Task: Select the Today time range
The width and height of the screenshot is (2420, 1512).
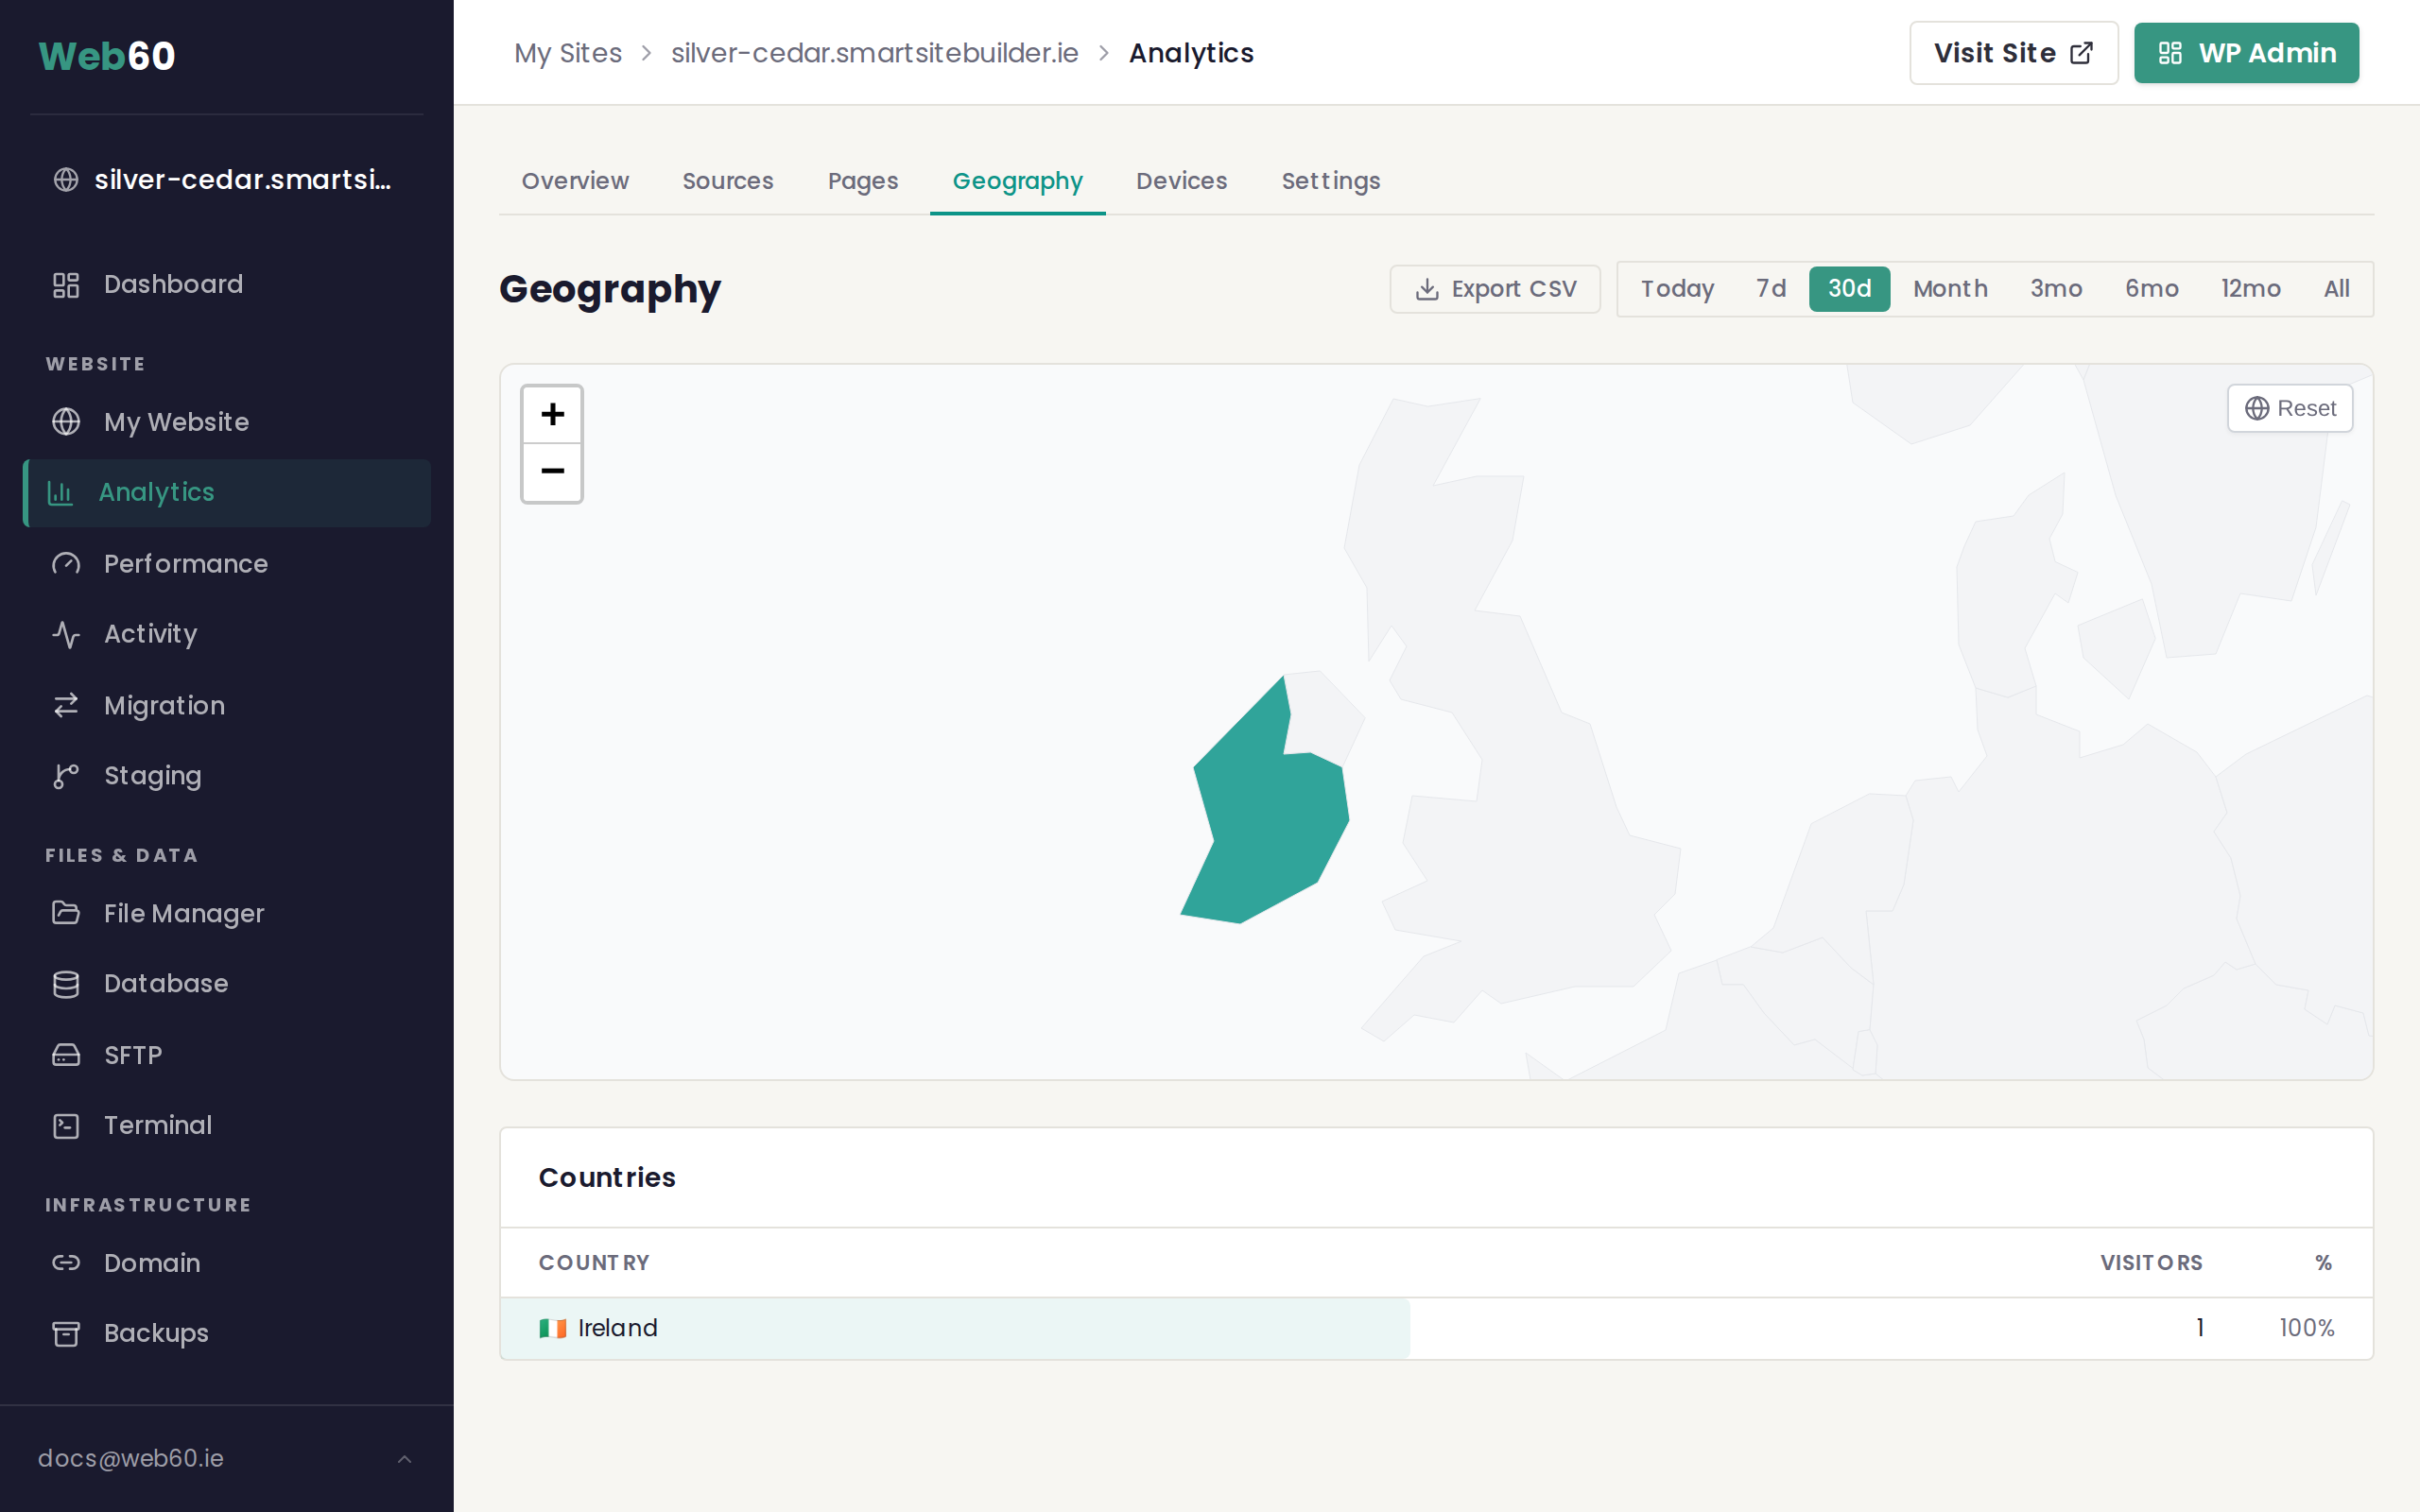Action: click(1677, 289)
